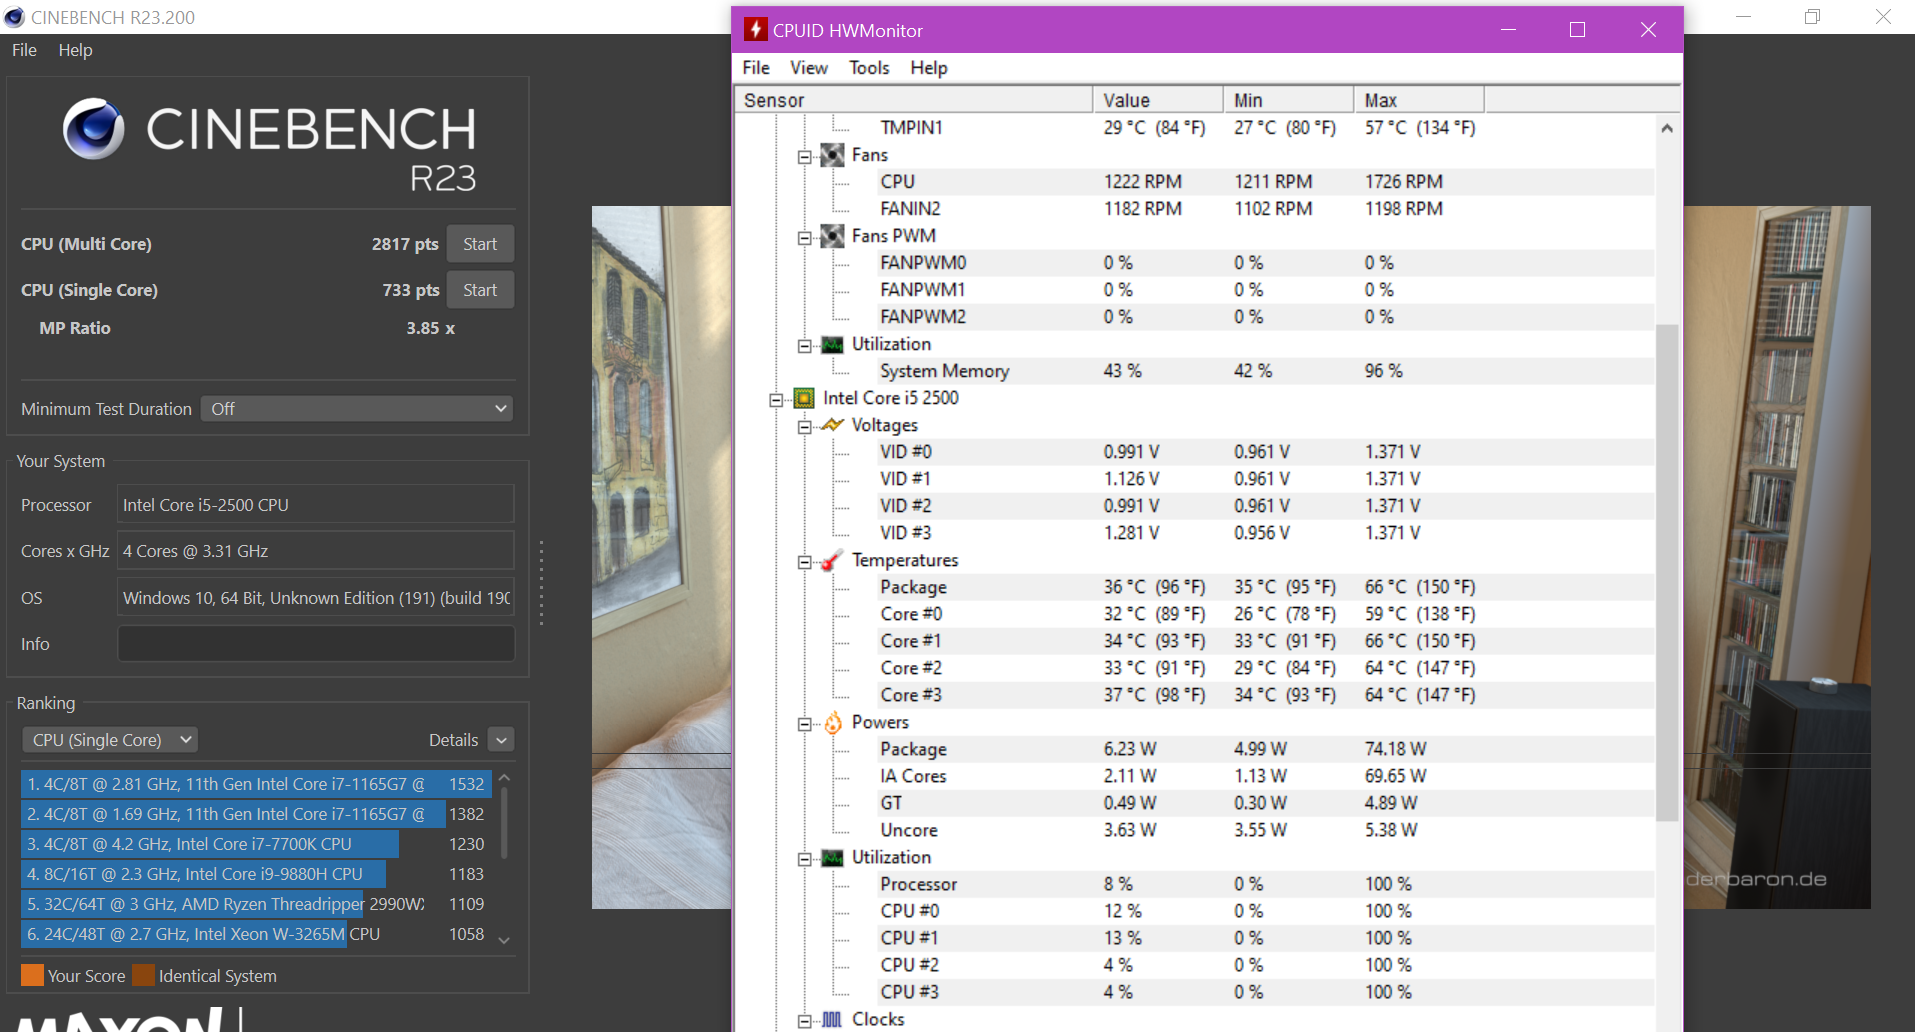This screenshot has width=1915, height=1032.
Task: Expand the ranking Details dropdown arrow
Action: click(502, 740)
